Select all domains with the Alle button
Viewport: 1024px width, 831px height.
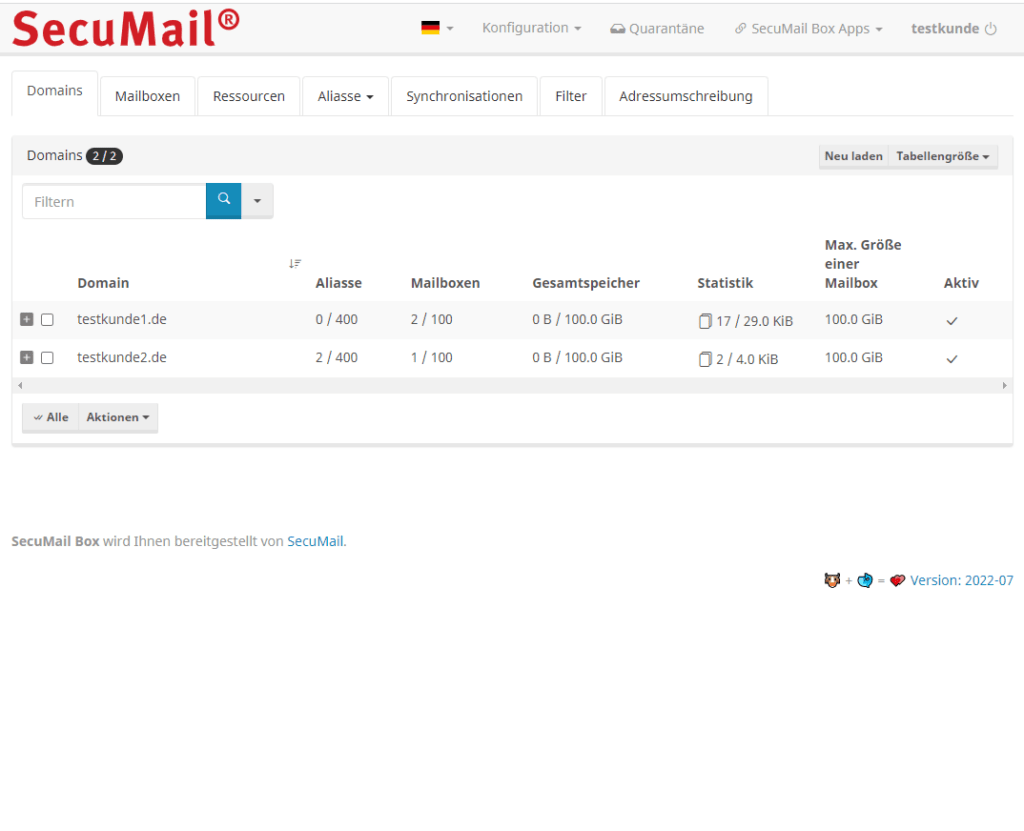49,417
